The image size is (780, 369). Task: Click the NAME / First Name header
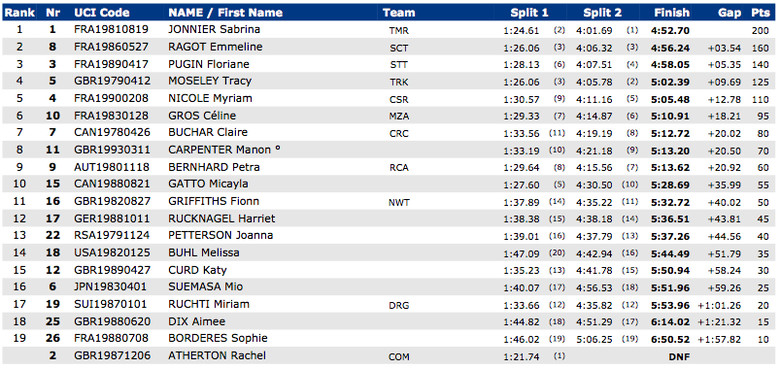[225, 12]
